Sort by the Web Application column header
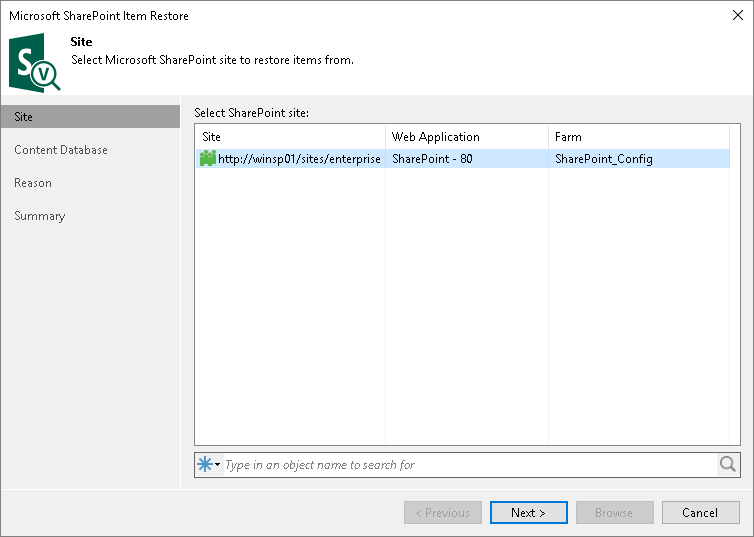 466,137
